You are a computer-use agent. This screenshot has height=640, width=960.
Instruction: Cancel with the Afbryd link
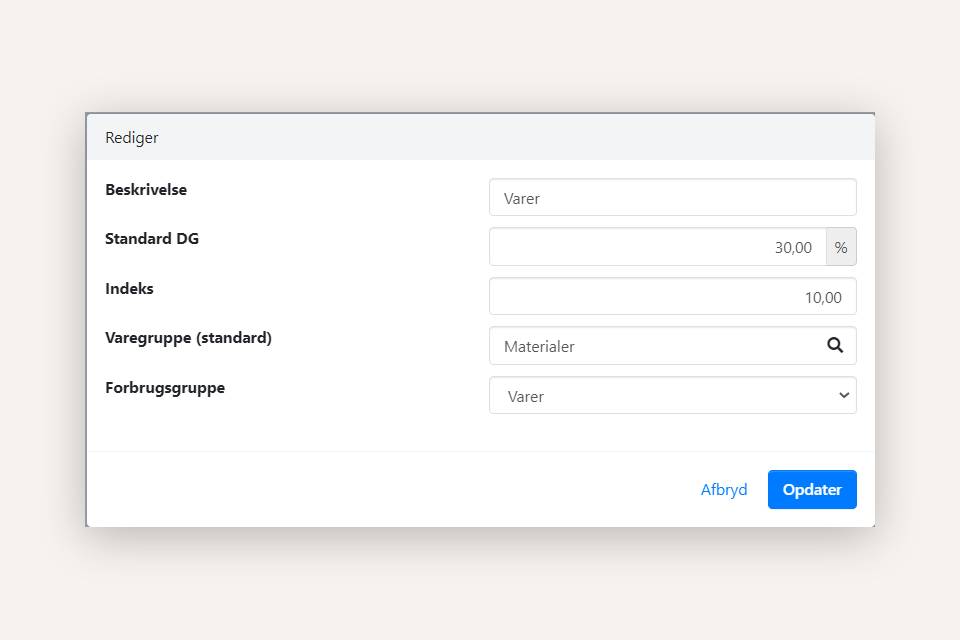[x=724, y=490]
